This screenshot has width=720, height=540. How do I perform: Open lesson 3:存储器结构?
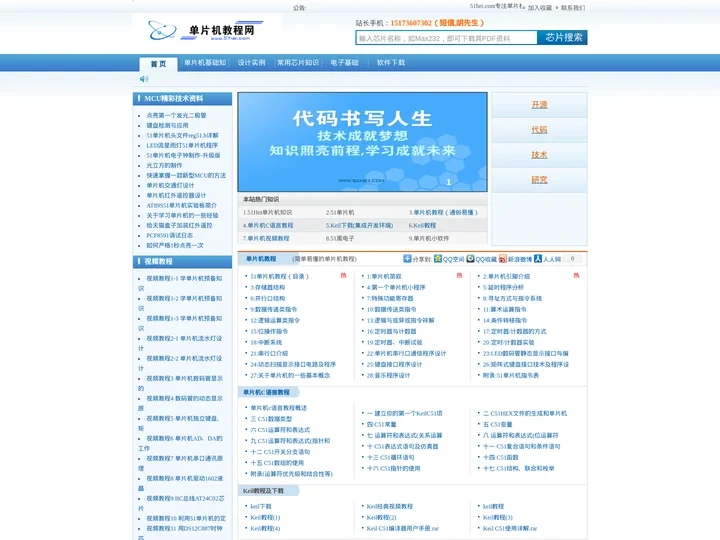point(267,287)
